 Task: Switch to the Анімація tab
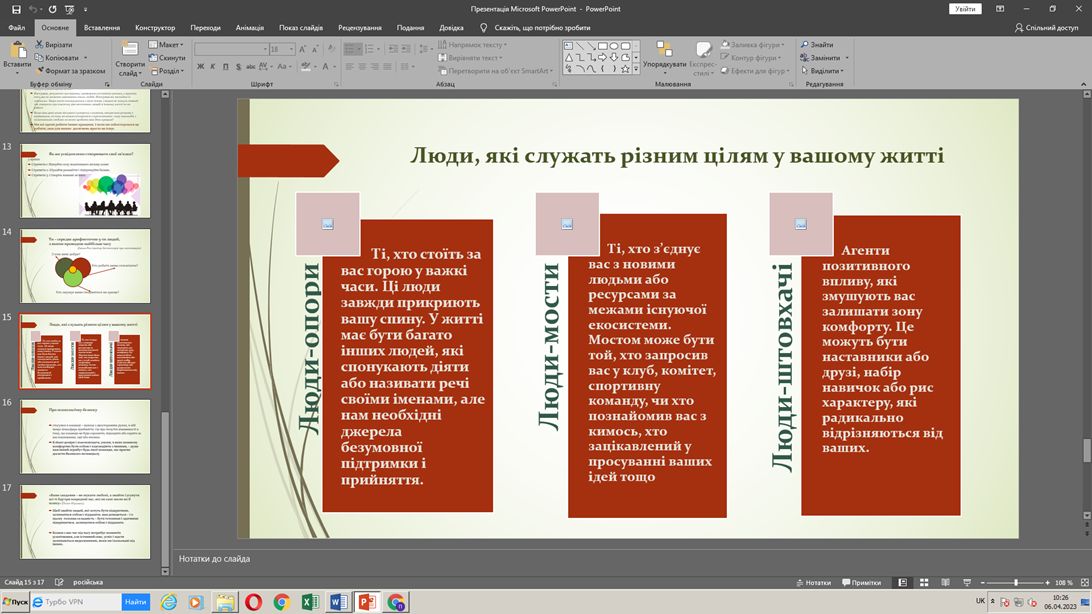tap(249, 28)
